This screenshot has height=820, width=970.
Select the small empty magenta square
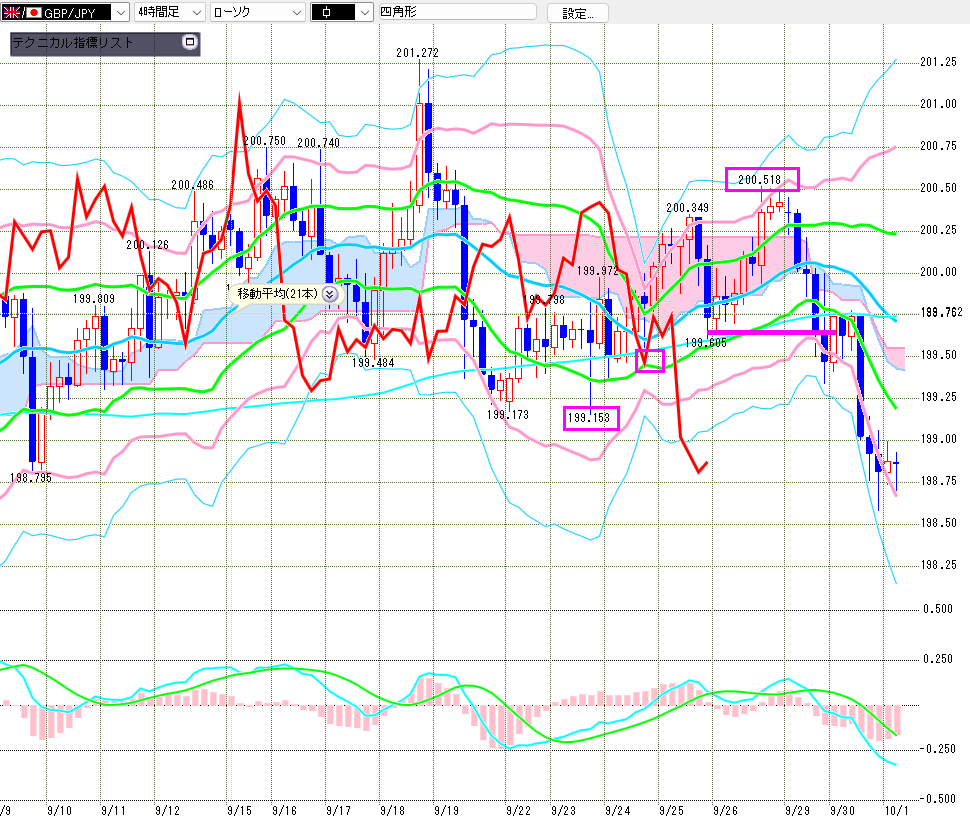(x=650, y=361)
